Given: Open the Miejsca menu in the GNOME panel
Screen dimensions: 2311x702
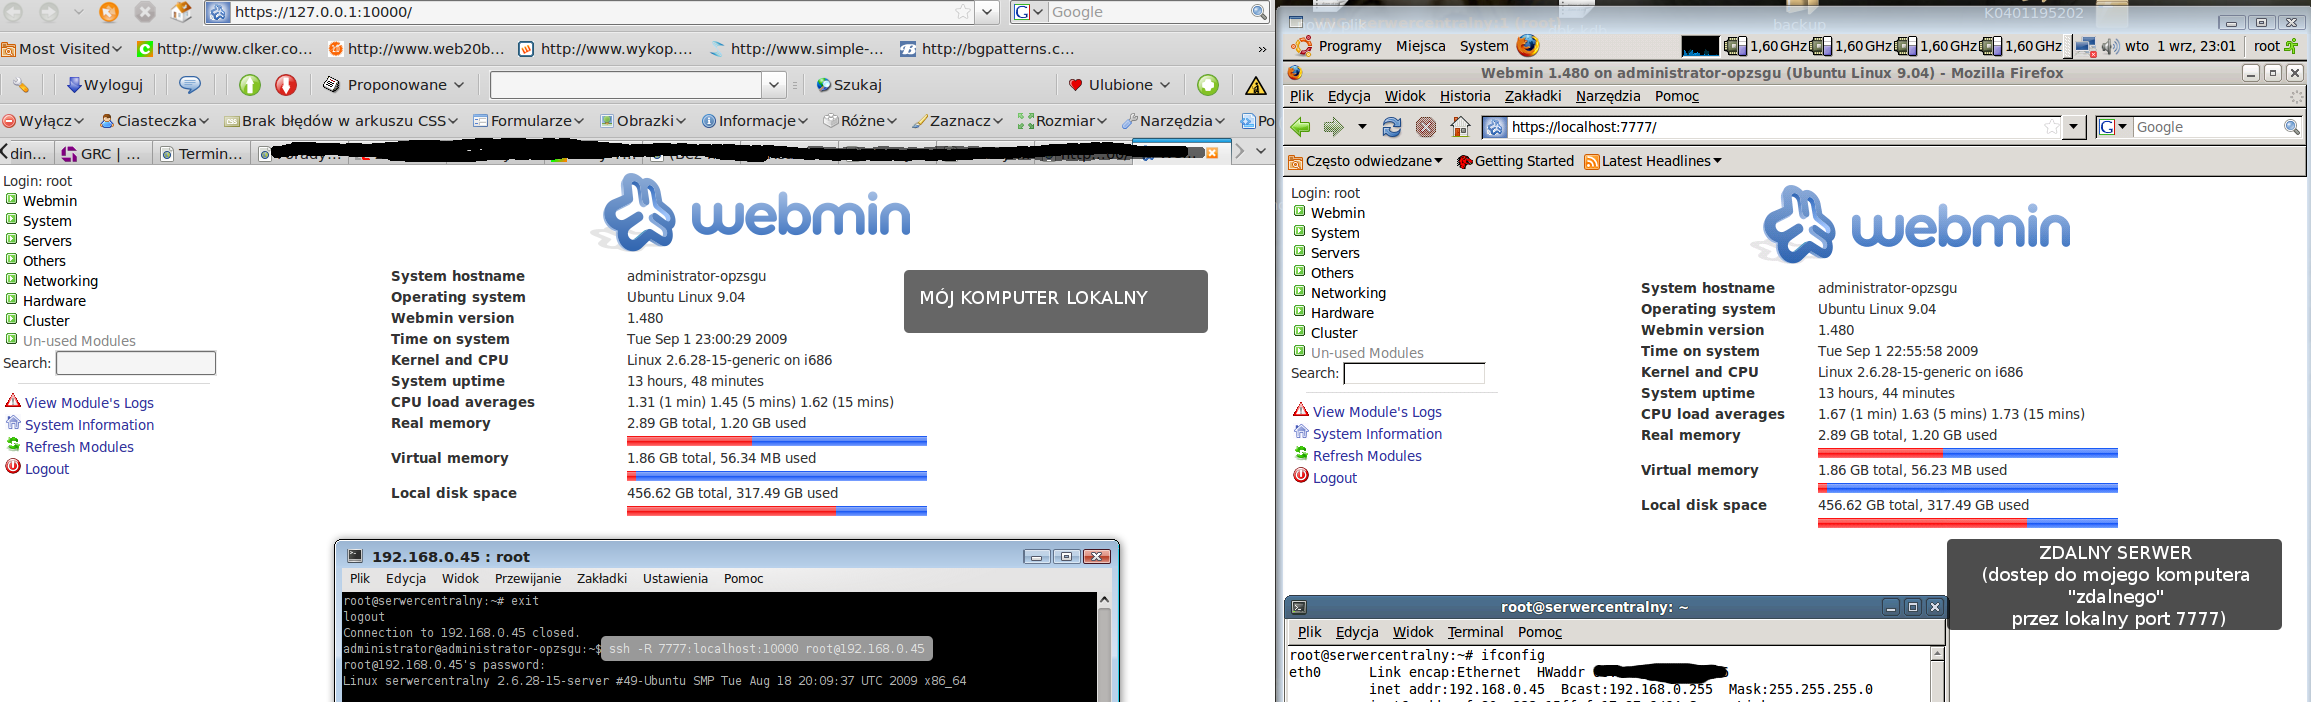Looking at the screenshot, I should pyautogui.click(x=1420, y=46).
